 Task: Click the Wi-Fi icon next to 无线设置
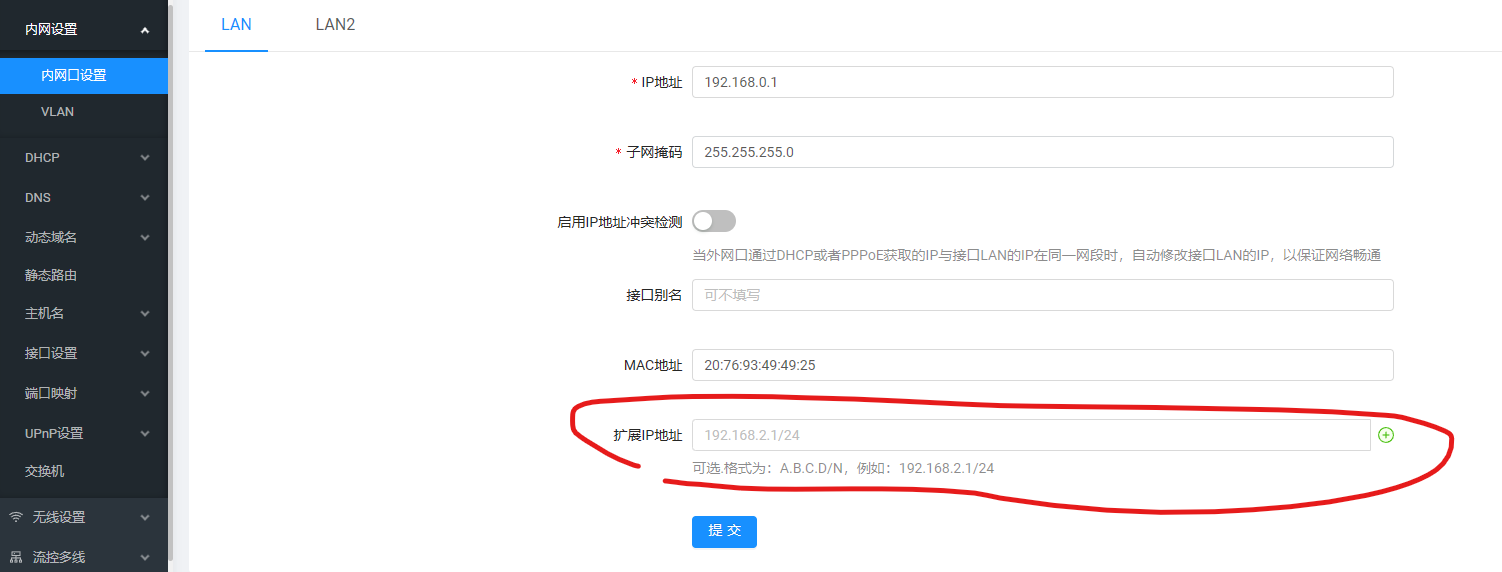coord(16,517)
